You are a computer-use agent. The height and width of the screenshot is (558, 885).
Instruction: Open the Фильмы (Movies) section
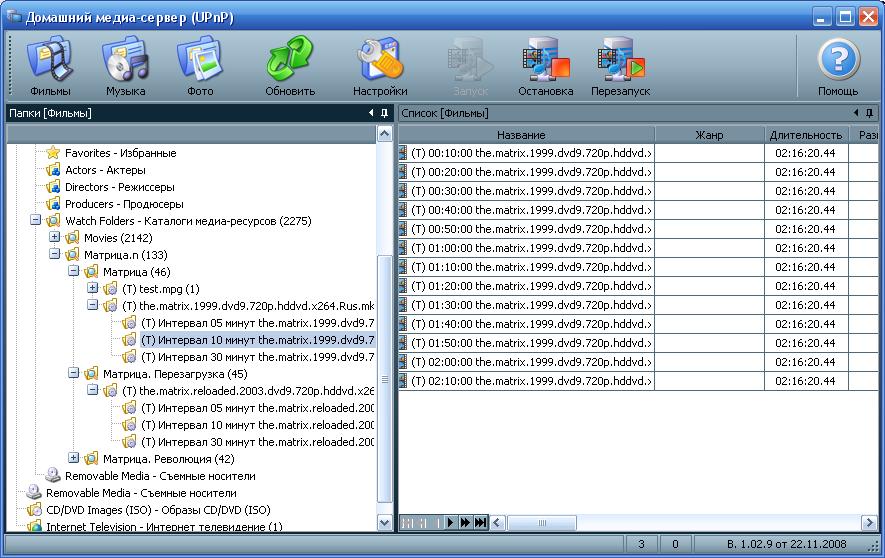coord(49,66)
